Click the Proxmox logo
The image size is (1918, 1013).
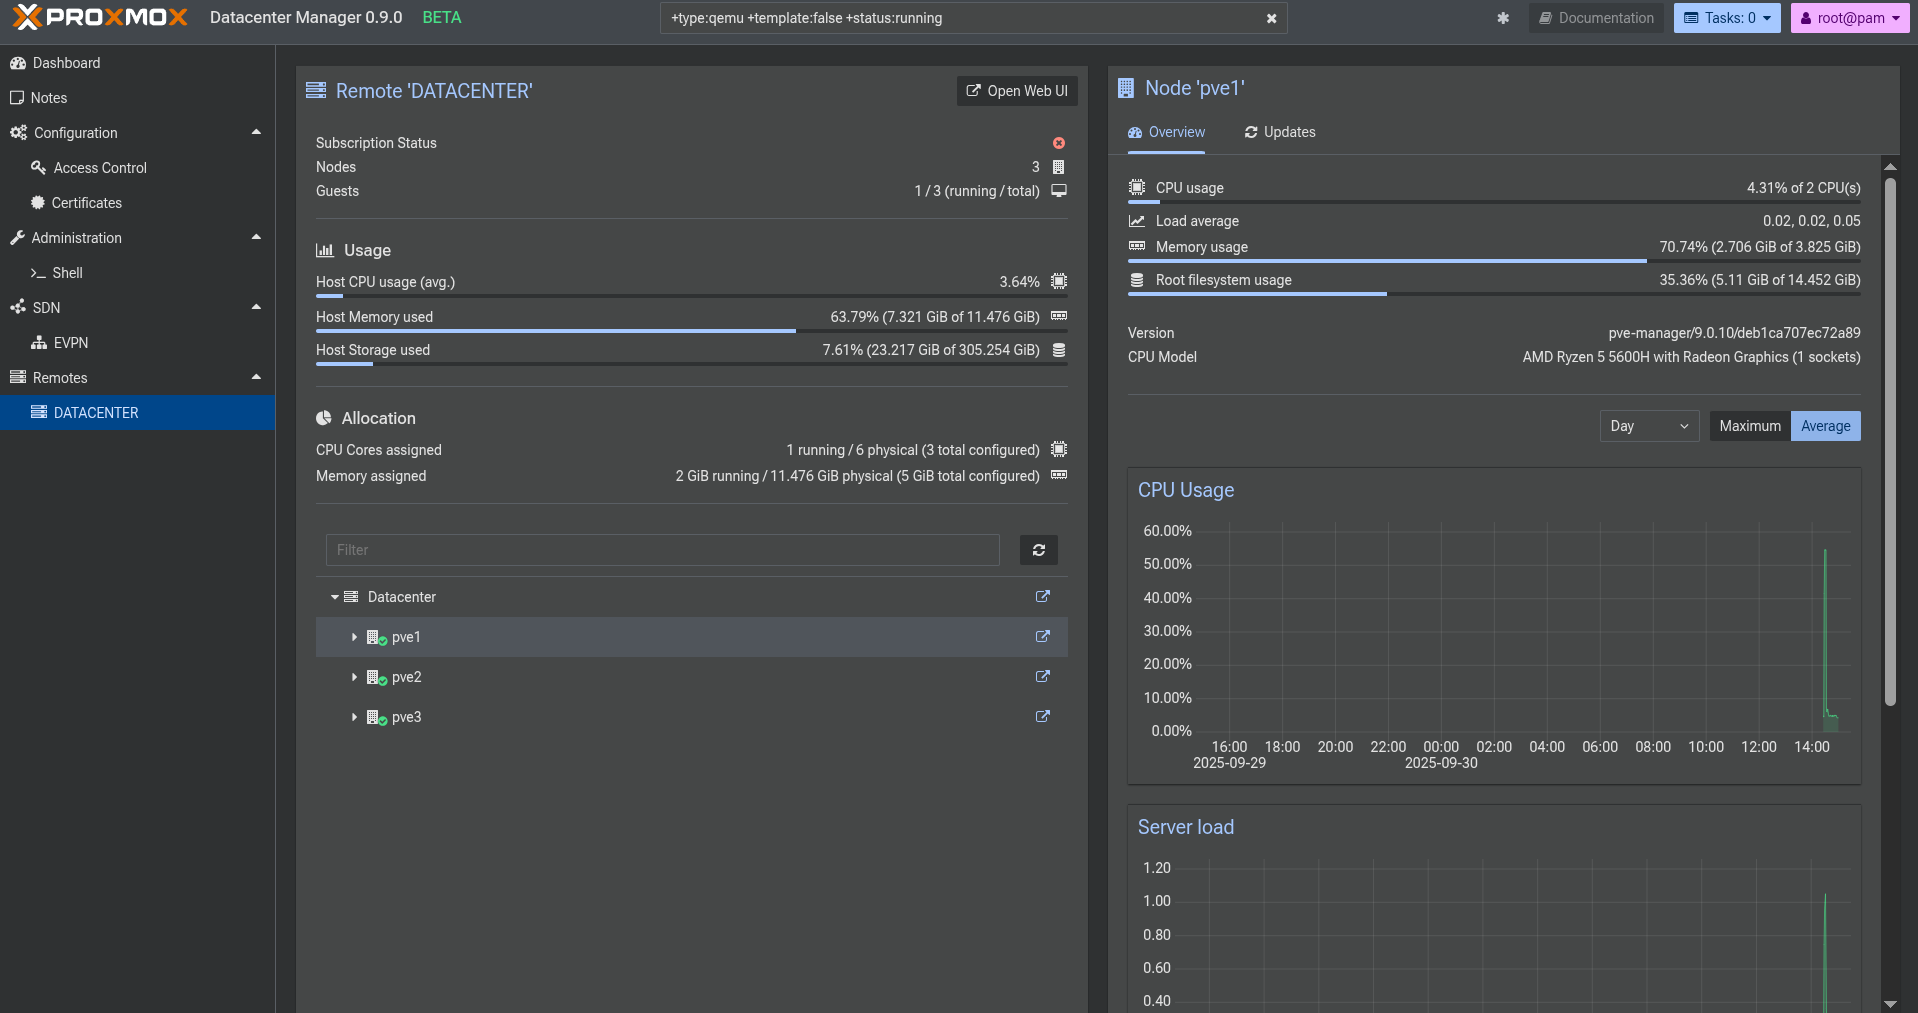tap(100, 18)
